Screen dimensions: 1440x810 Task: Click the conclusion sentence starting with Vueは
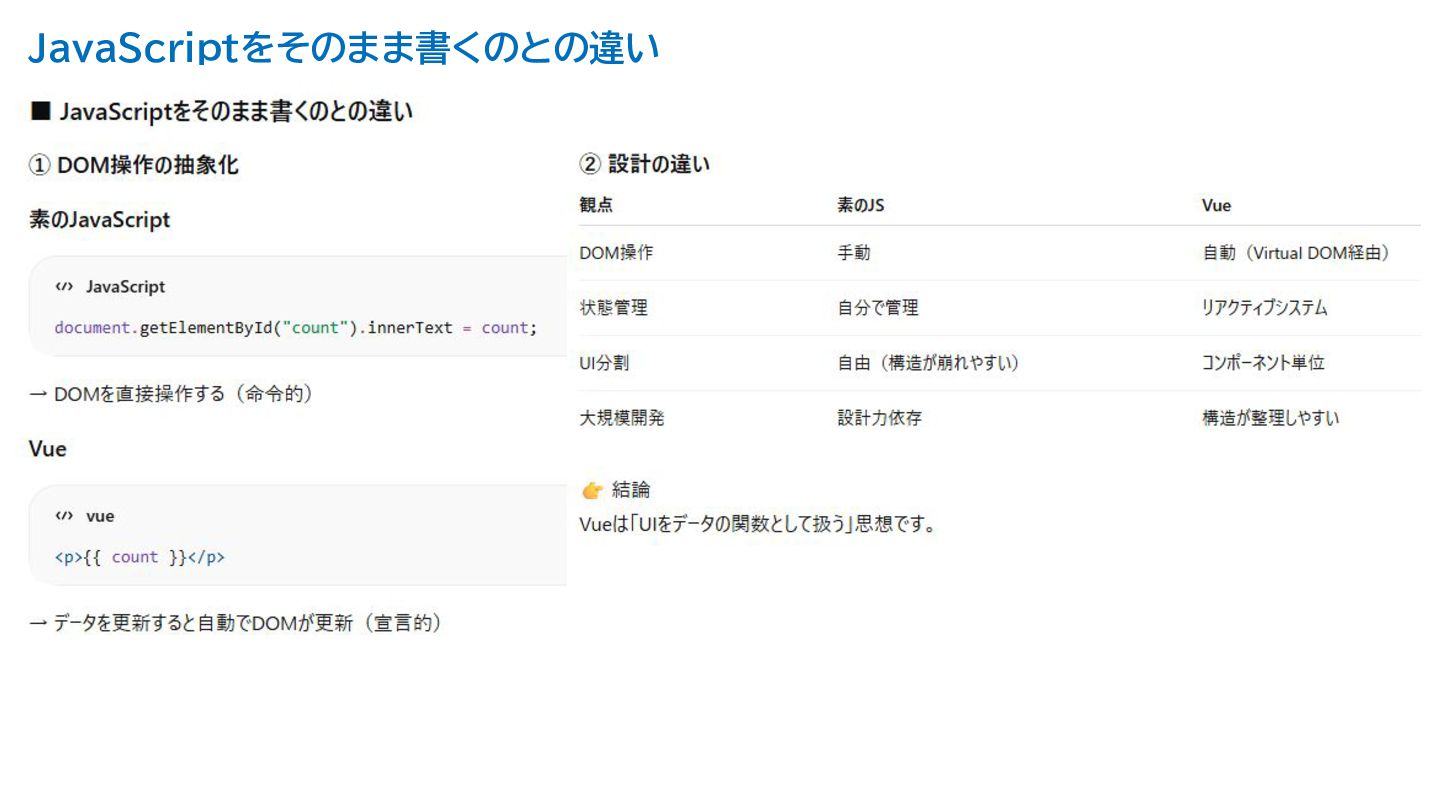pos(758,524)
